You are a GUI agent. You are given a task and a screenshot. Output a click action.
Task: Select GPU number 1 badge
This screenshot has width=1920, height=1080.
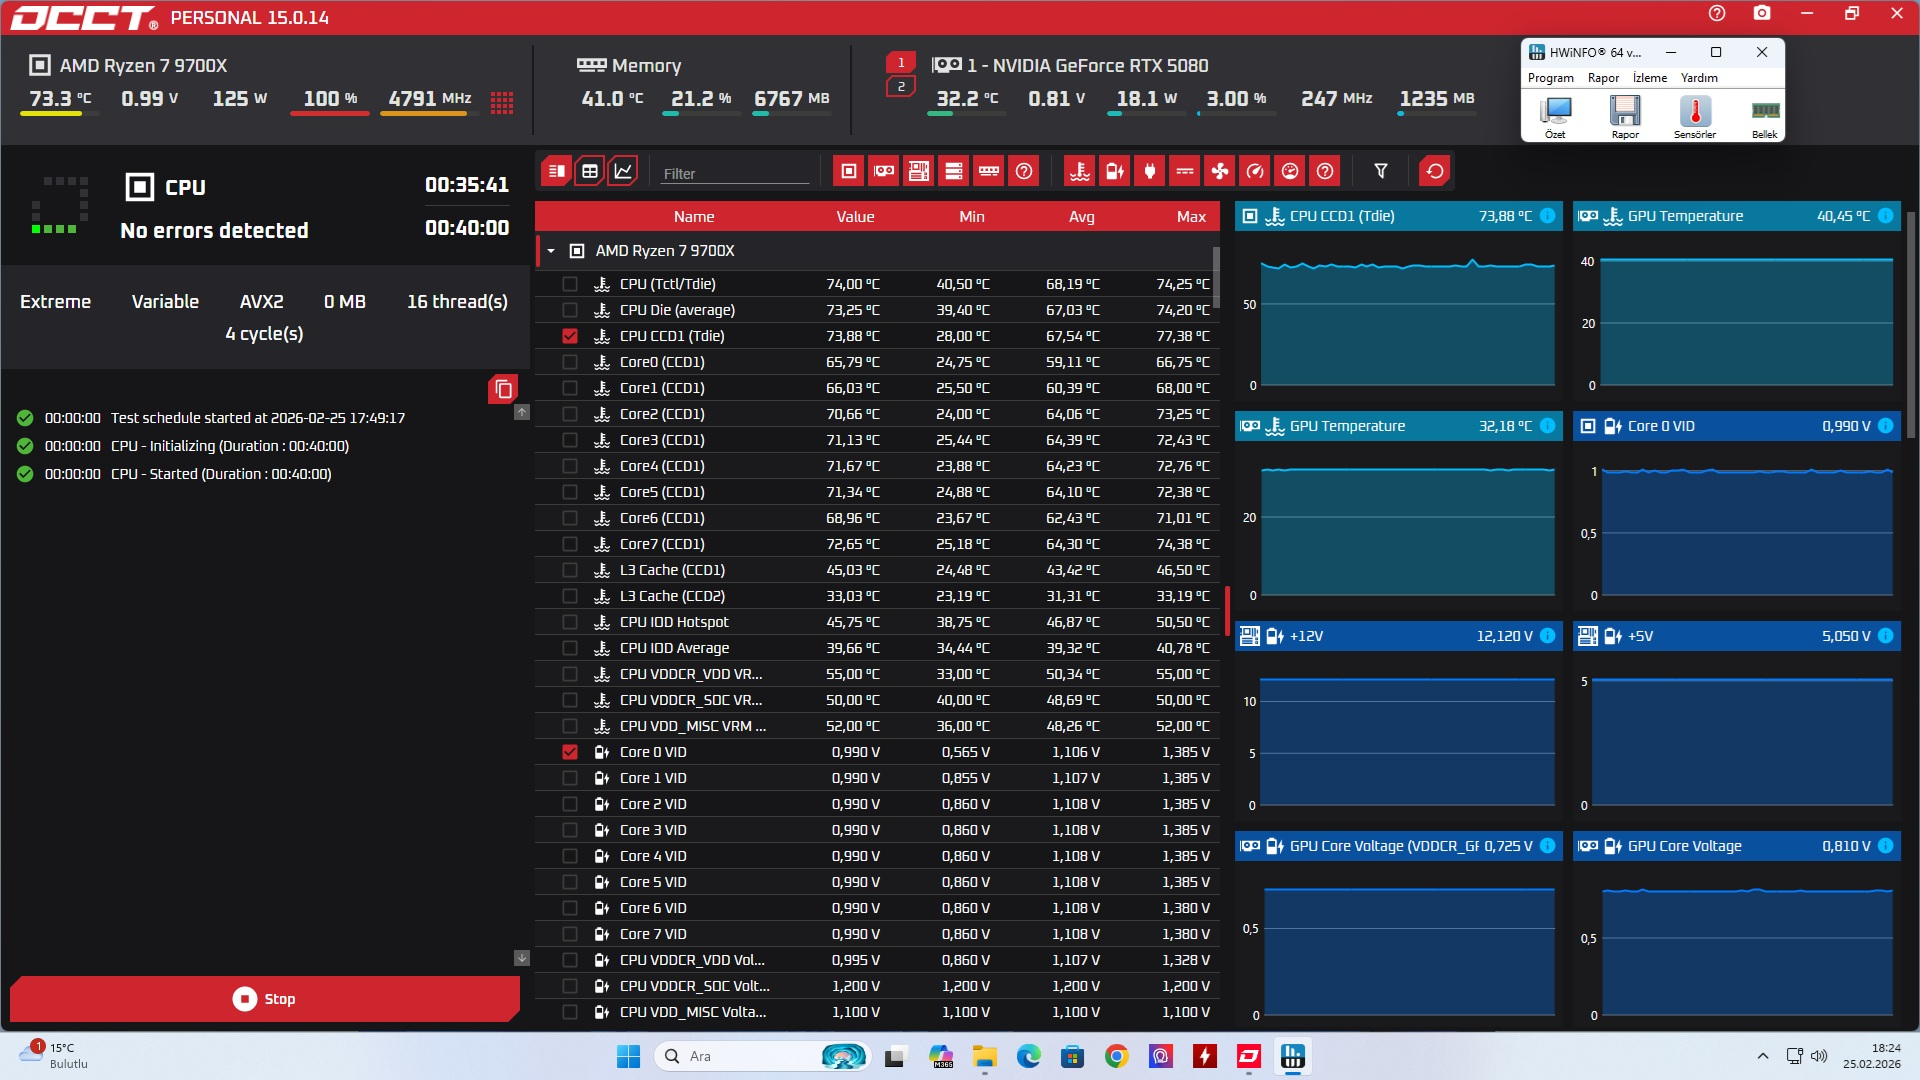pos(901,62)
